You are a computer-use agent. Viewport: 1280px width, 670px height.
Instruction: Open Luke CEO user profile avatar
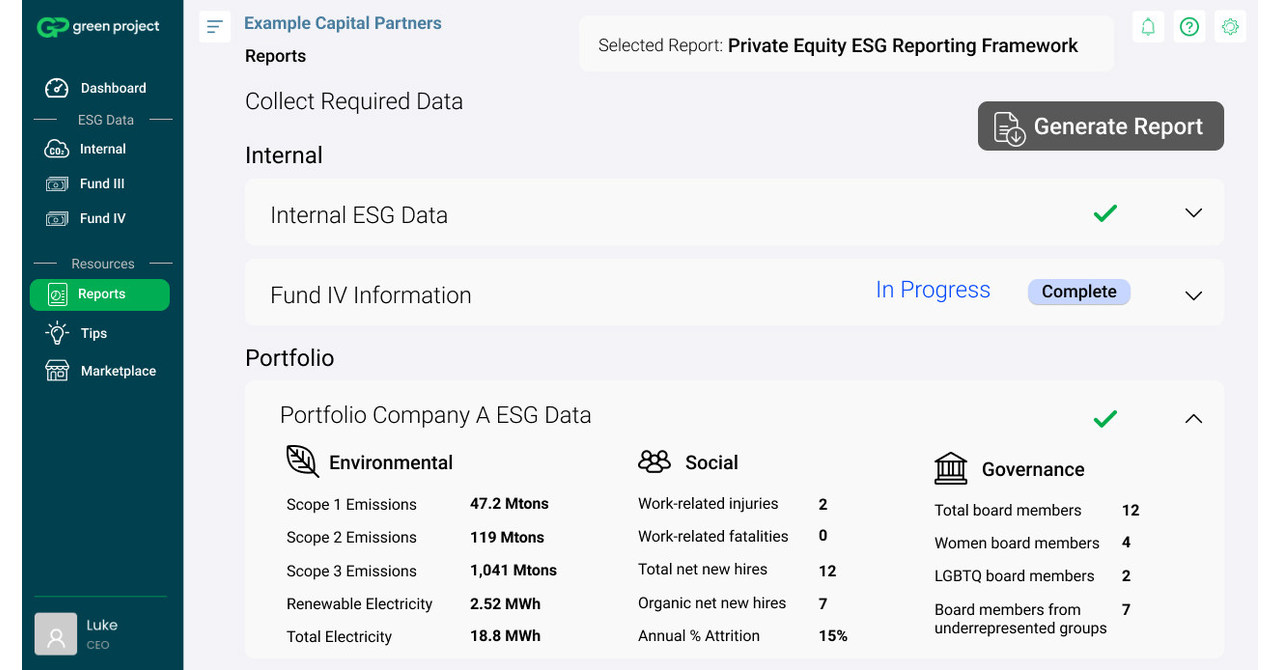coord(56,634)
